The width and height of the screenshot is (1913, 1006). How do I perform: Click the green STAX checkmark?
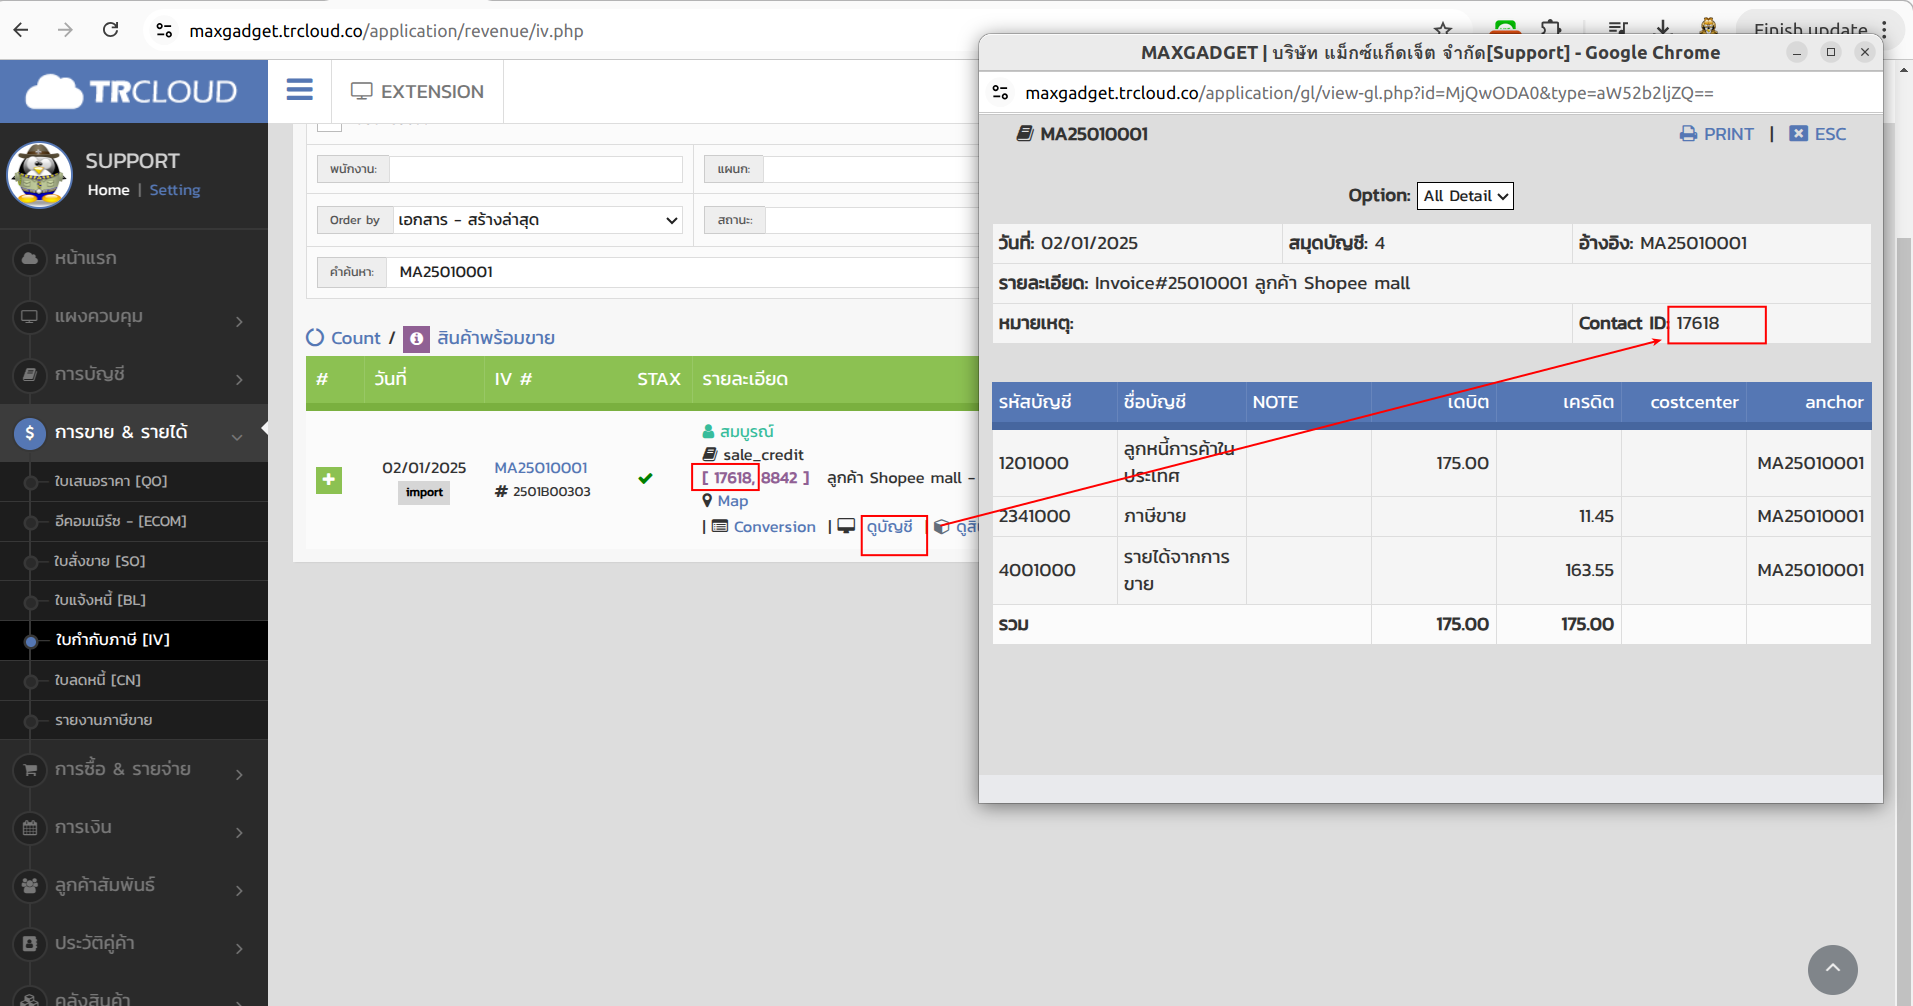coord(646,478)
